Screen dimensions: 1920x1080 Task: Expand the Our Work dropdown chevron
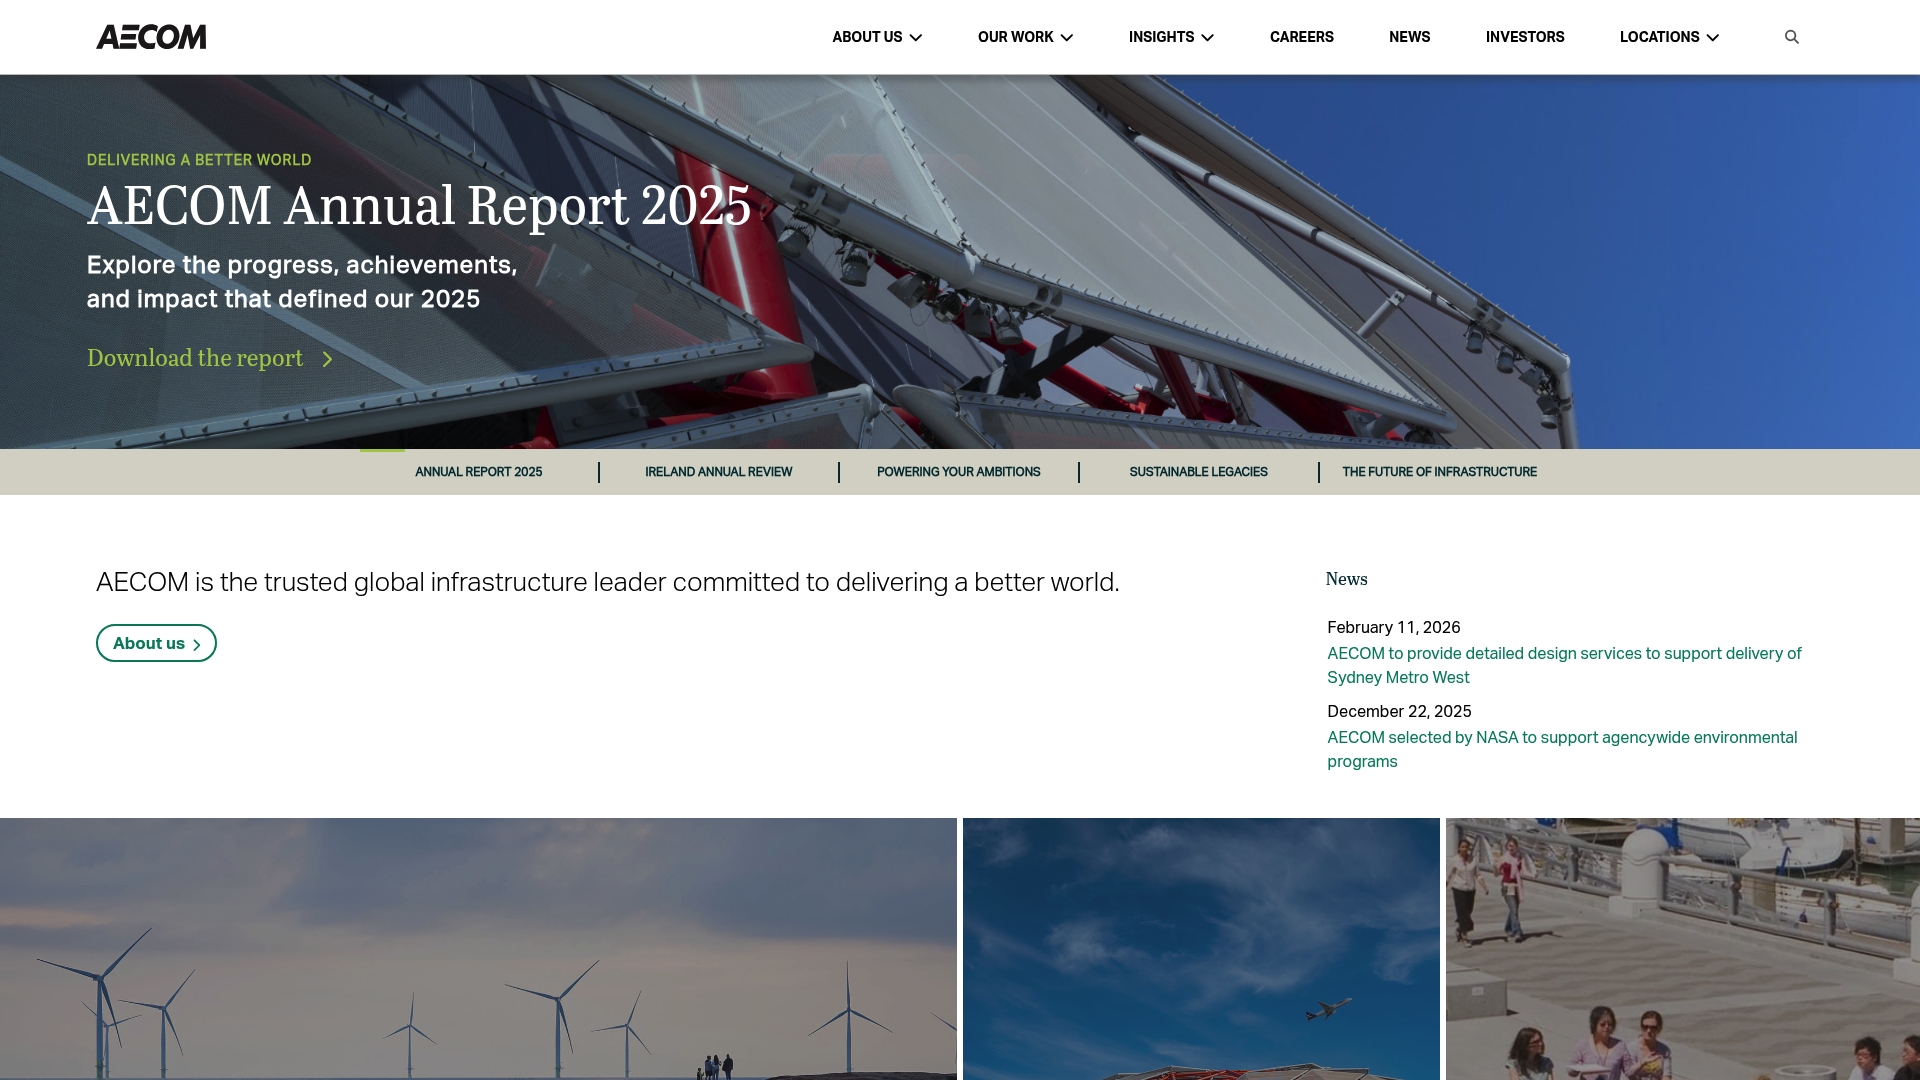(x=1067, y=38)
